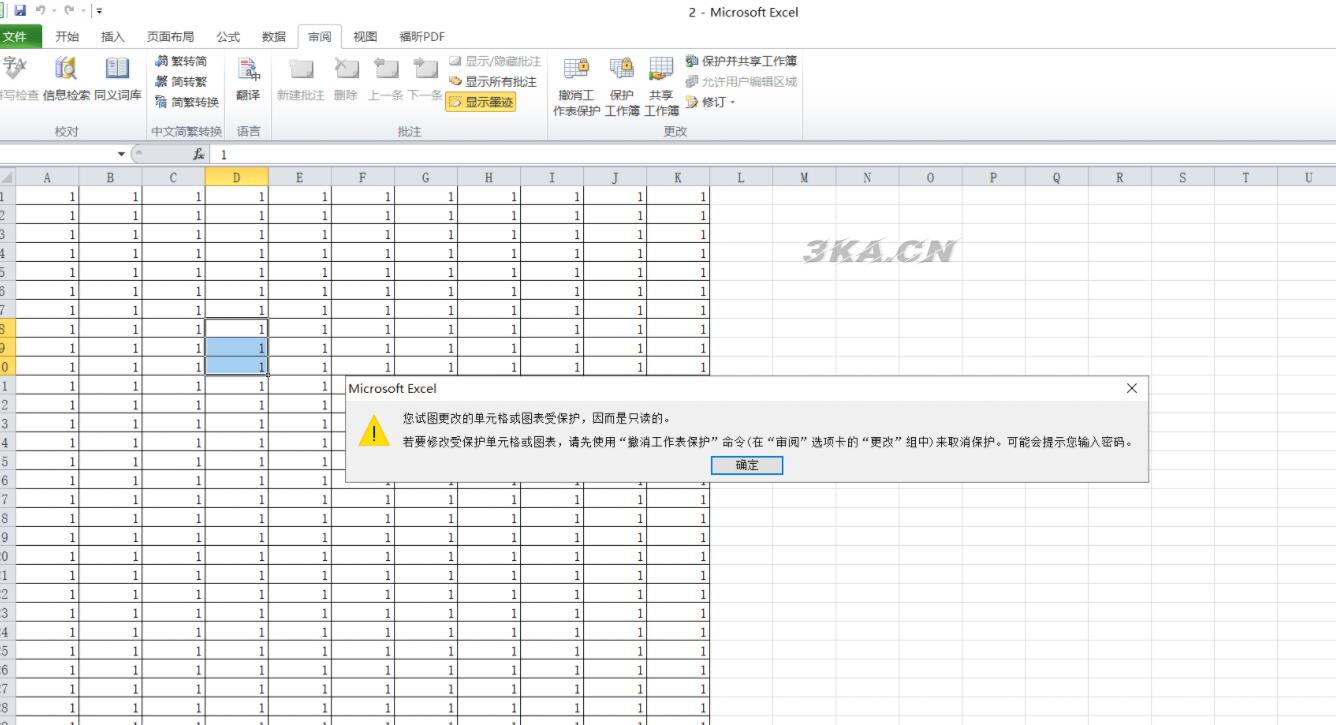Click 允许用户编辑区域
This screenshot has height=725, width=1336.
741,82
